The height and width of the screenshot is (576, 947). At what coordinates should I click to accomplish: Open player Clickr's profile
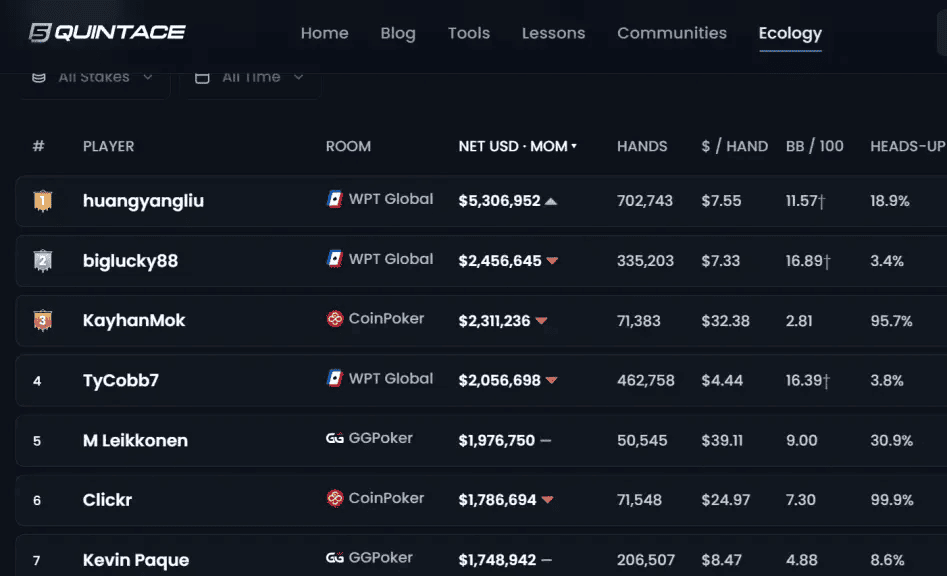[x=108, y=500]
